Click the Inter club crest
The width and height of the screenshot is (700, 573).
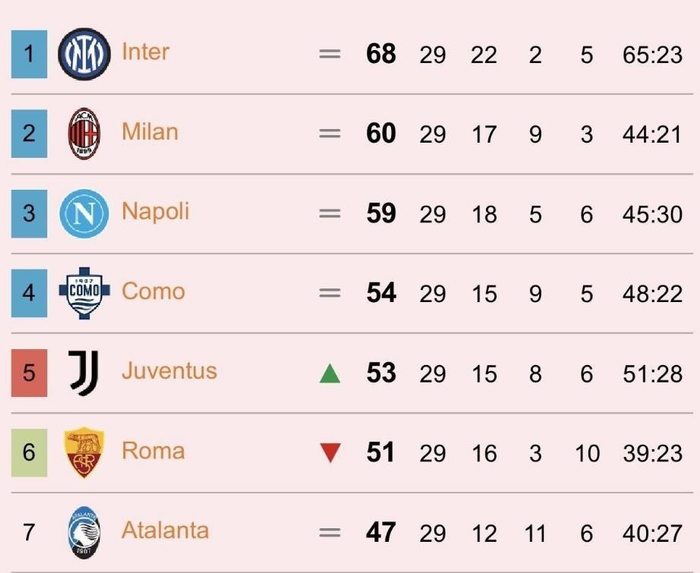point(83,53)
